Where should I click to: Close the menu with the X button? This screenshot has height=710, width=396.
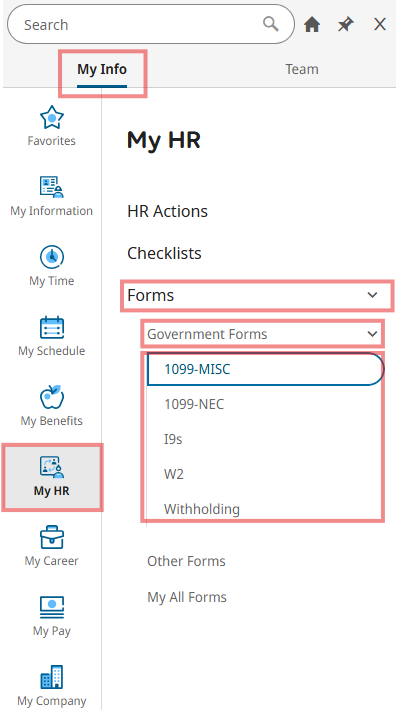point(380,24)
